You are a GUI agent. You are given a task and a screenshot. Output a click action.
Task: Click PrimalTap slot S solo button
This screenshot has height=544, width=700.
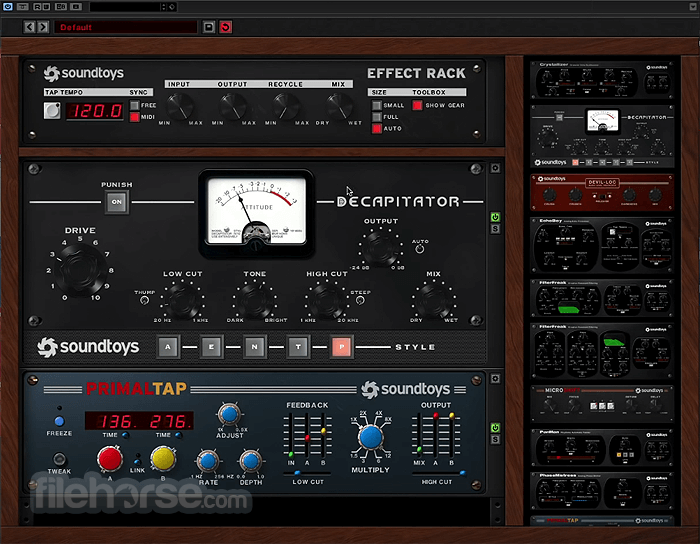coord(495,440)
